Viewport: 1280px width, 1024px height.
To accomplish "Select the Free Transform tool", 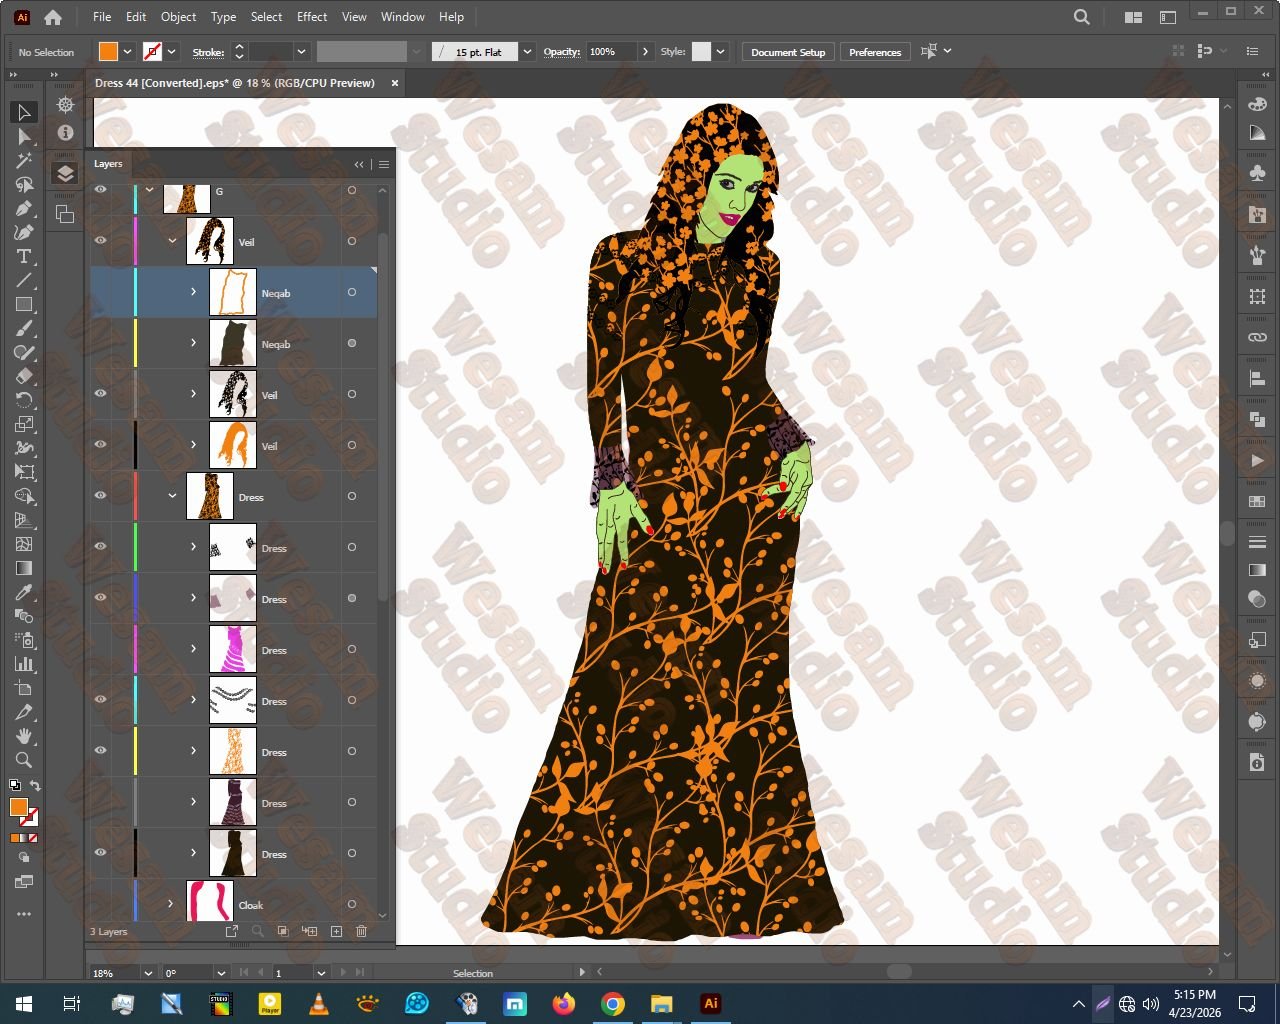I will point(24,472).
